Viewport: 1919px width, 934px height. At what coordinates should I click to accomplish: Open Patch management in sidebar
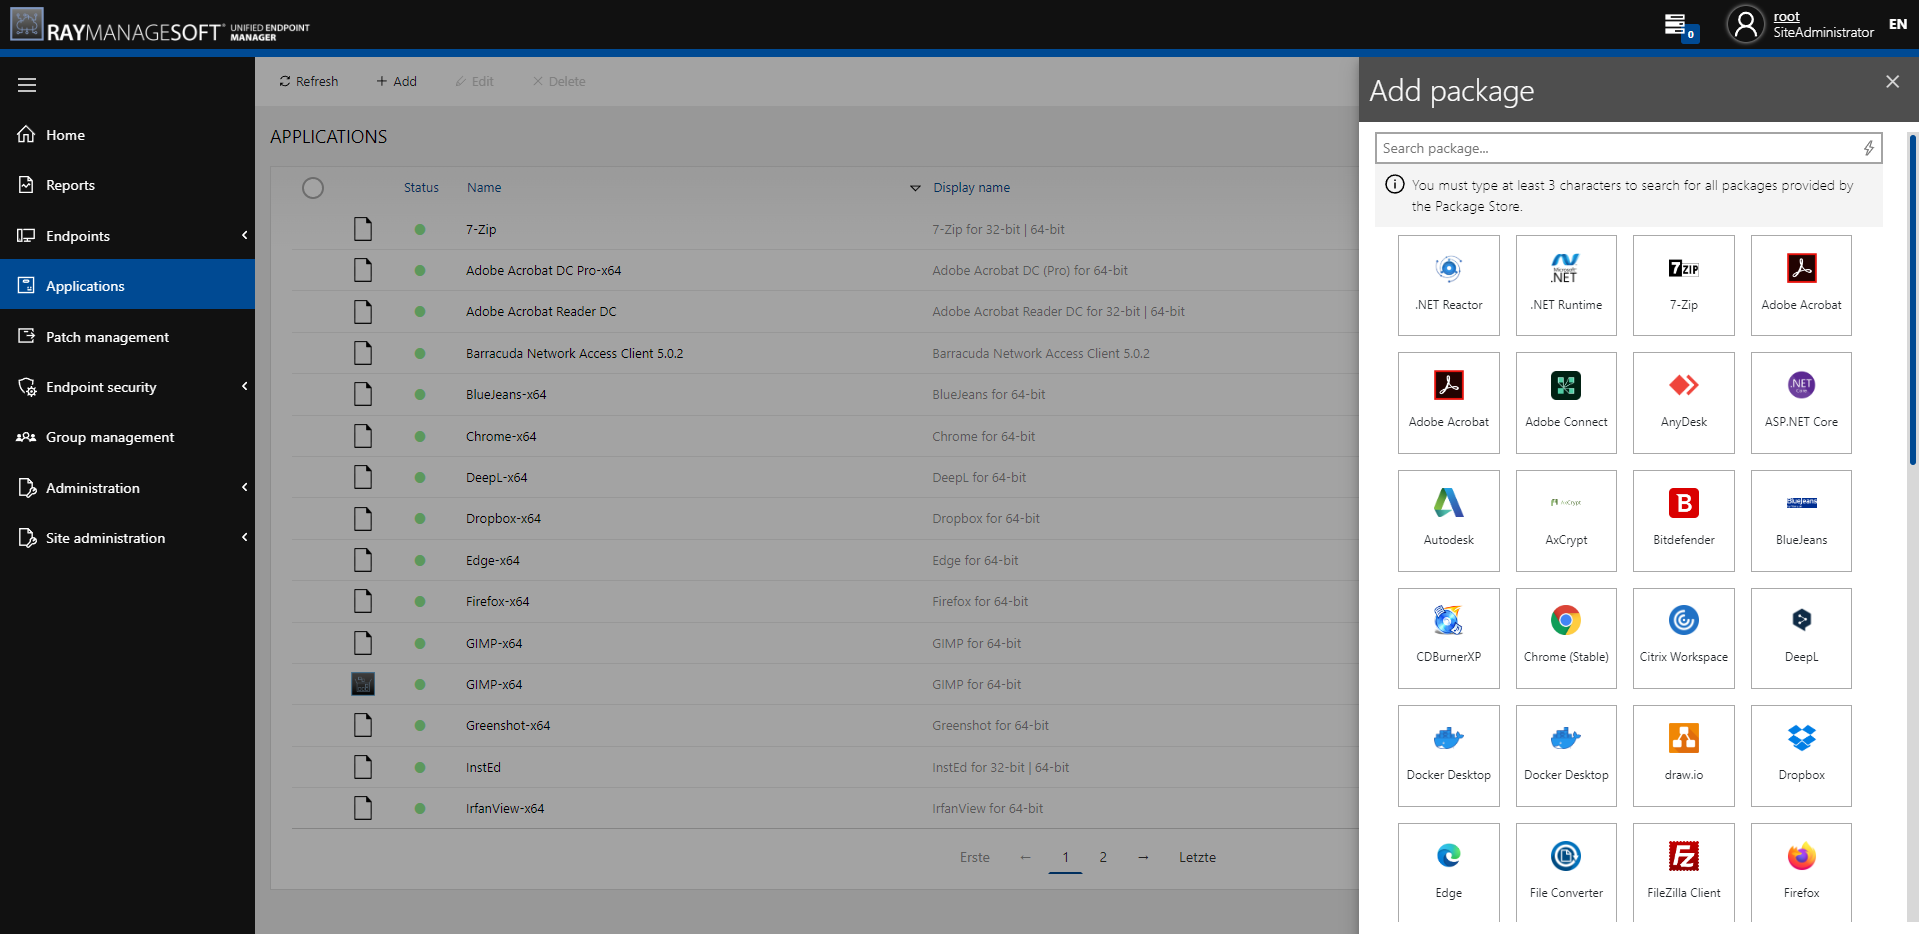click(127, 336)
